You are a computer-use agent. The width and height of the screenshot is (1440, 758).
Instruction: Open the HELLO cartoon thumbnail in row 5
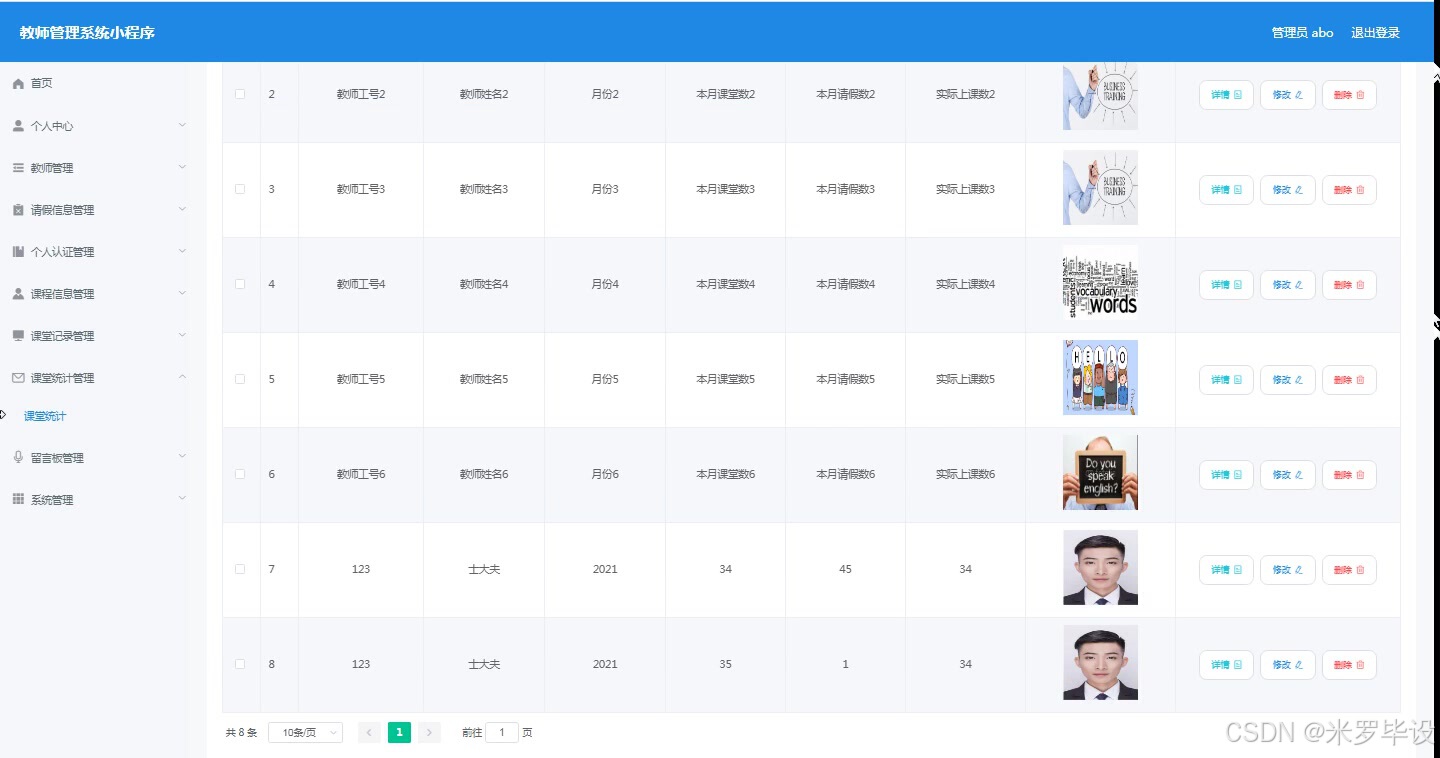(1100, 377)
